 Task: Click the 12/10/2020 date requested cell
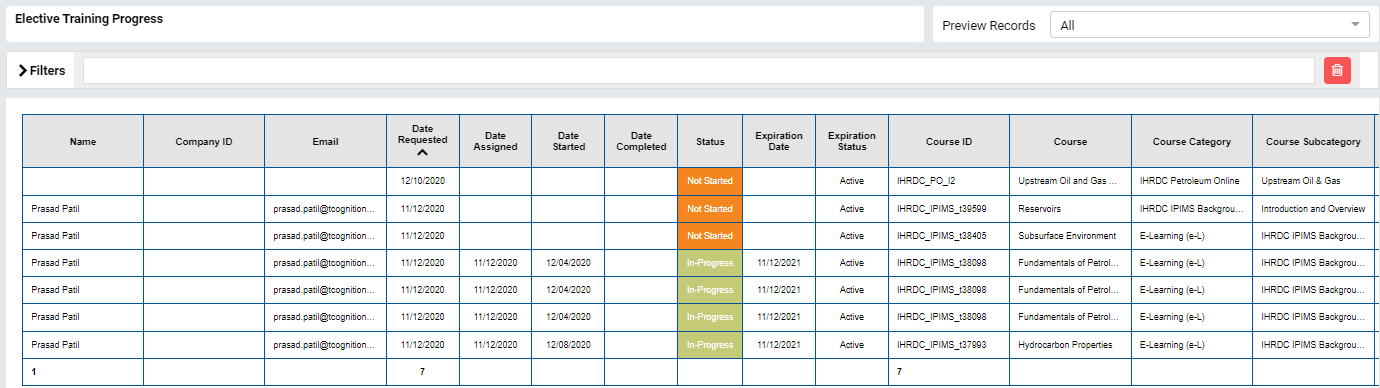[423, 181]
